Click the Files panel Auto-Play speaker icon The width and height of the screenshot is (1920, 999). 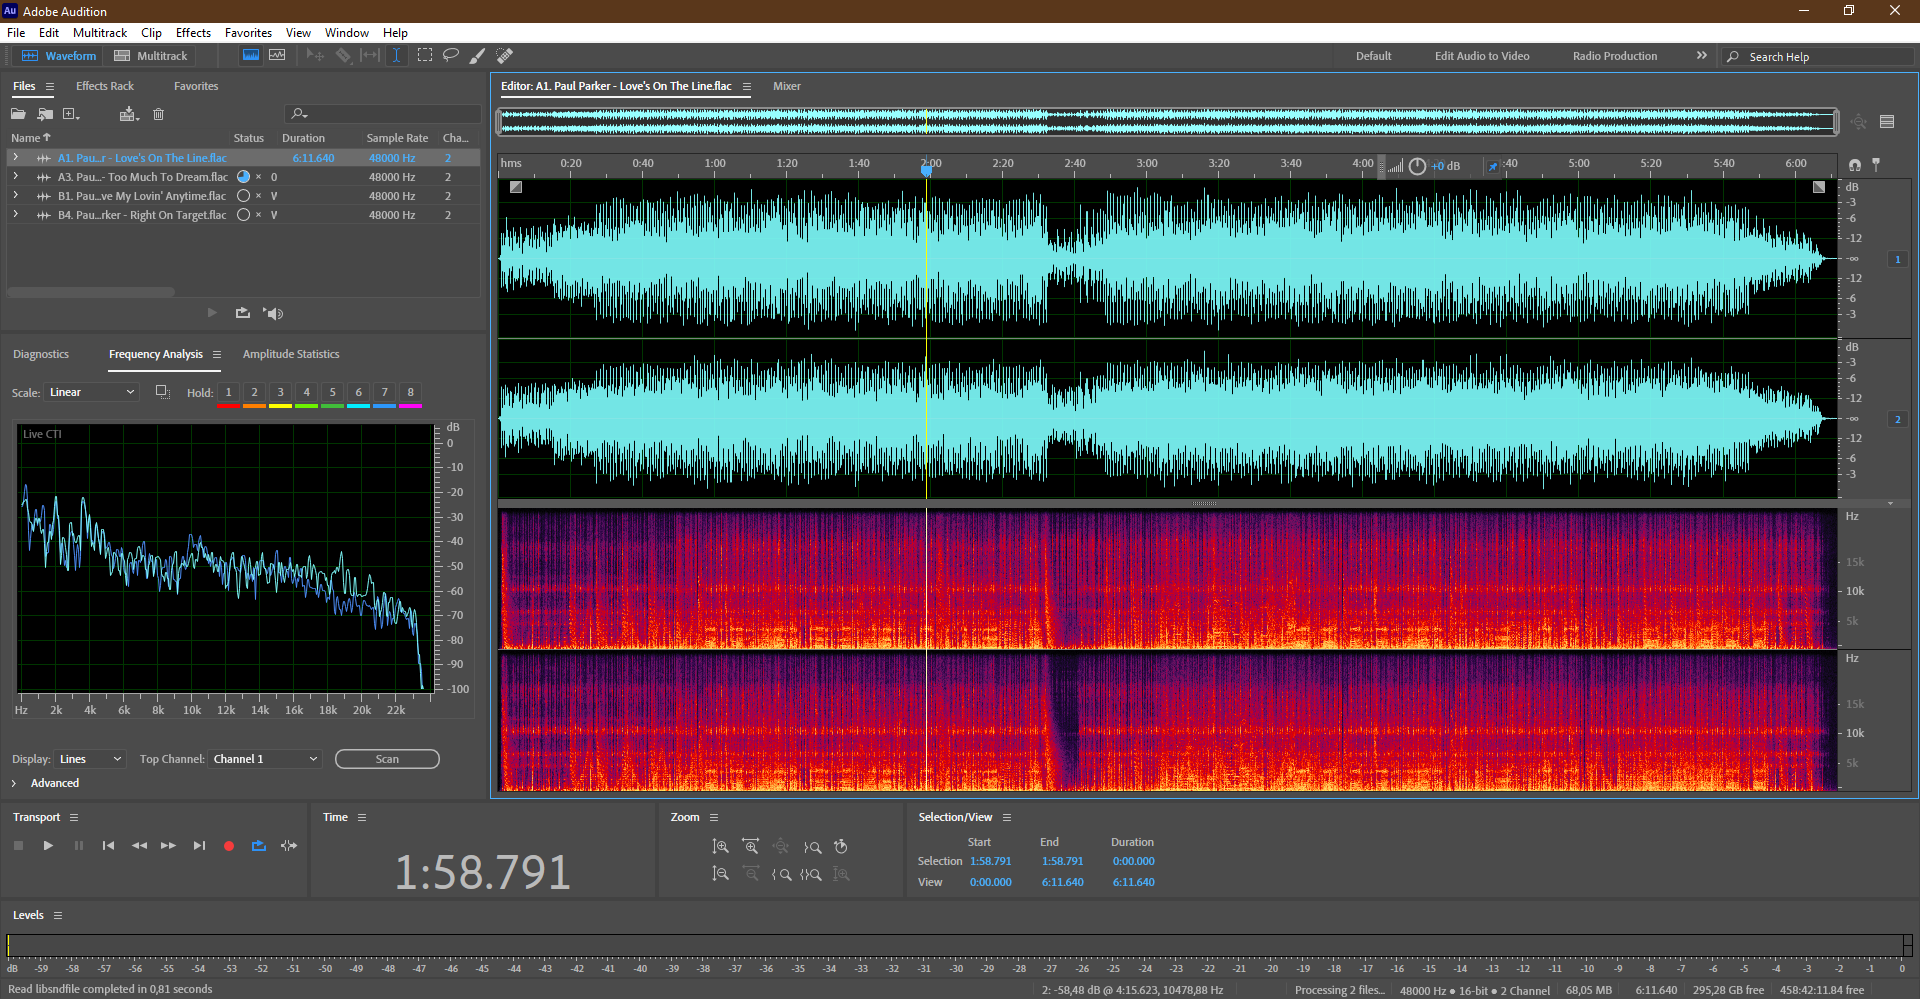tap(273, 313)
